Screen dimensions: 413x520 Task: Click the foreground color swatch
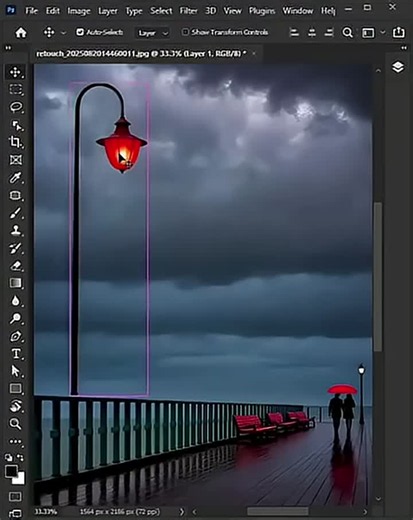[x=11, y=471]
